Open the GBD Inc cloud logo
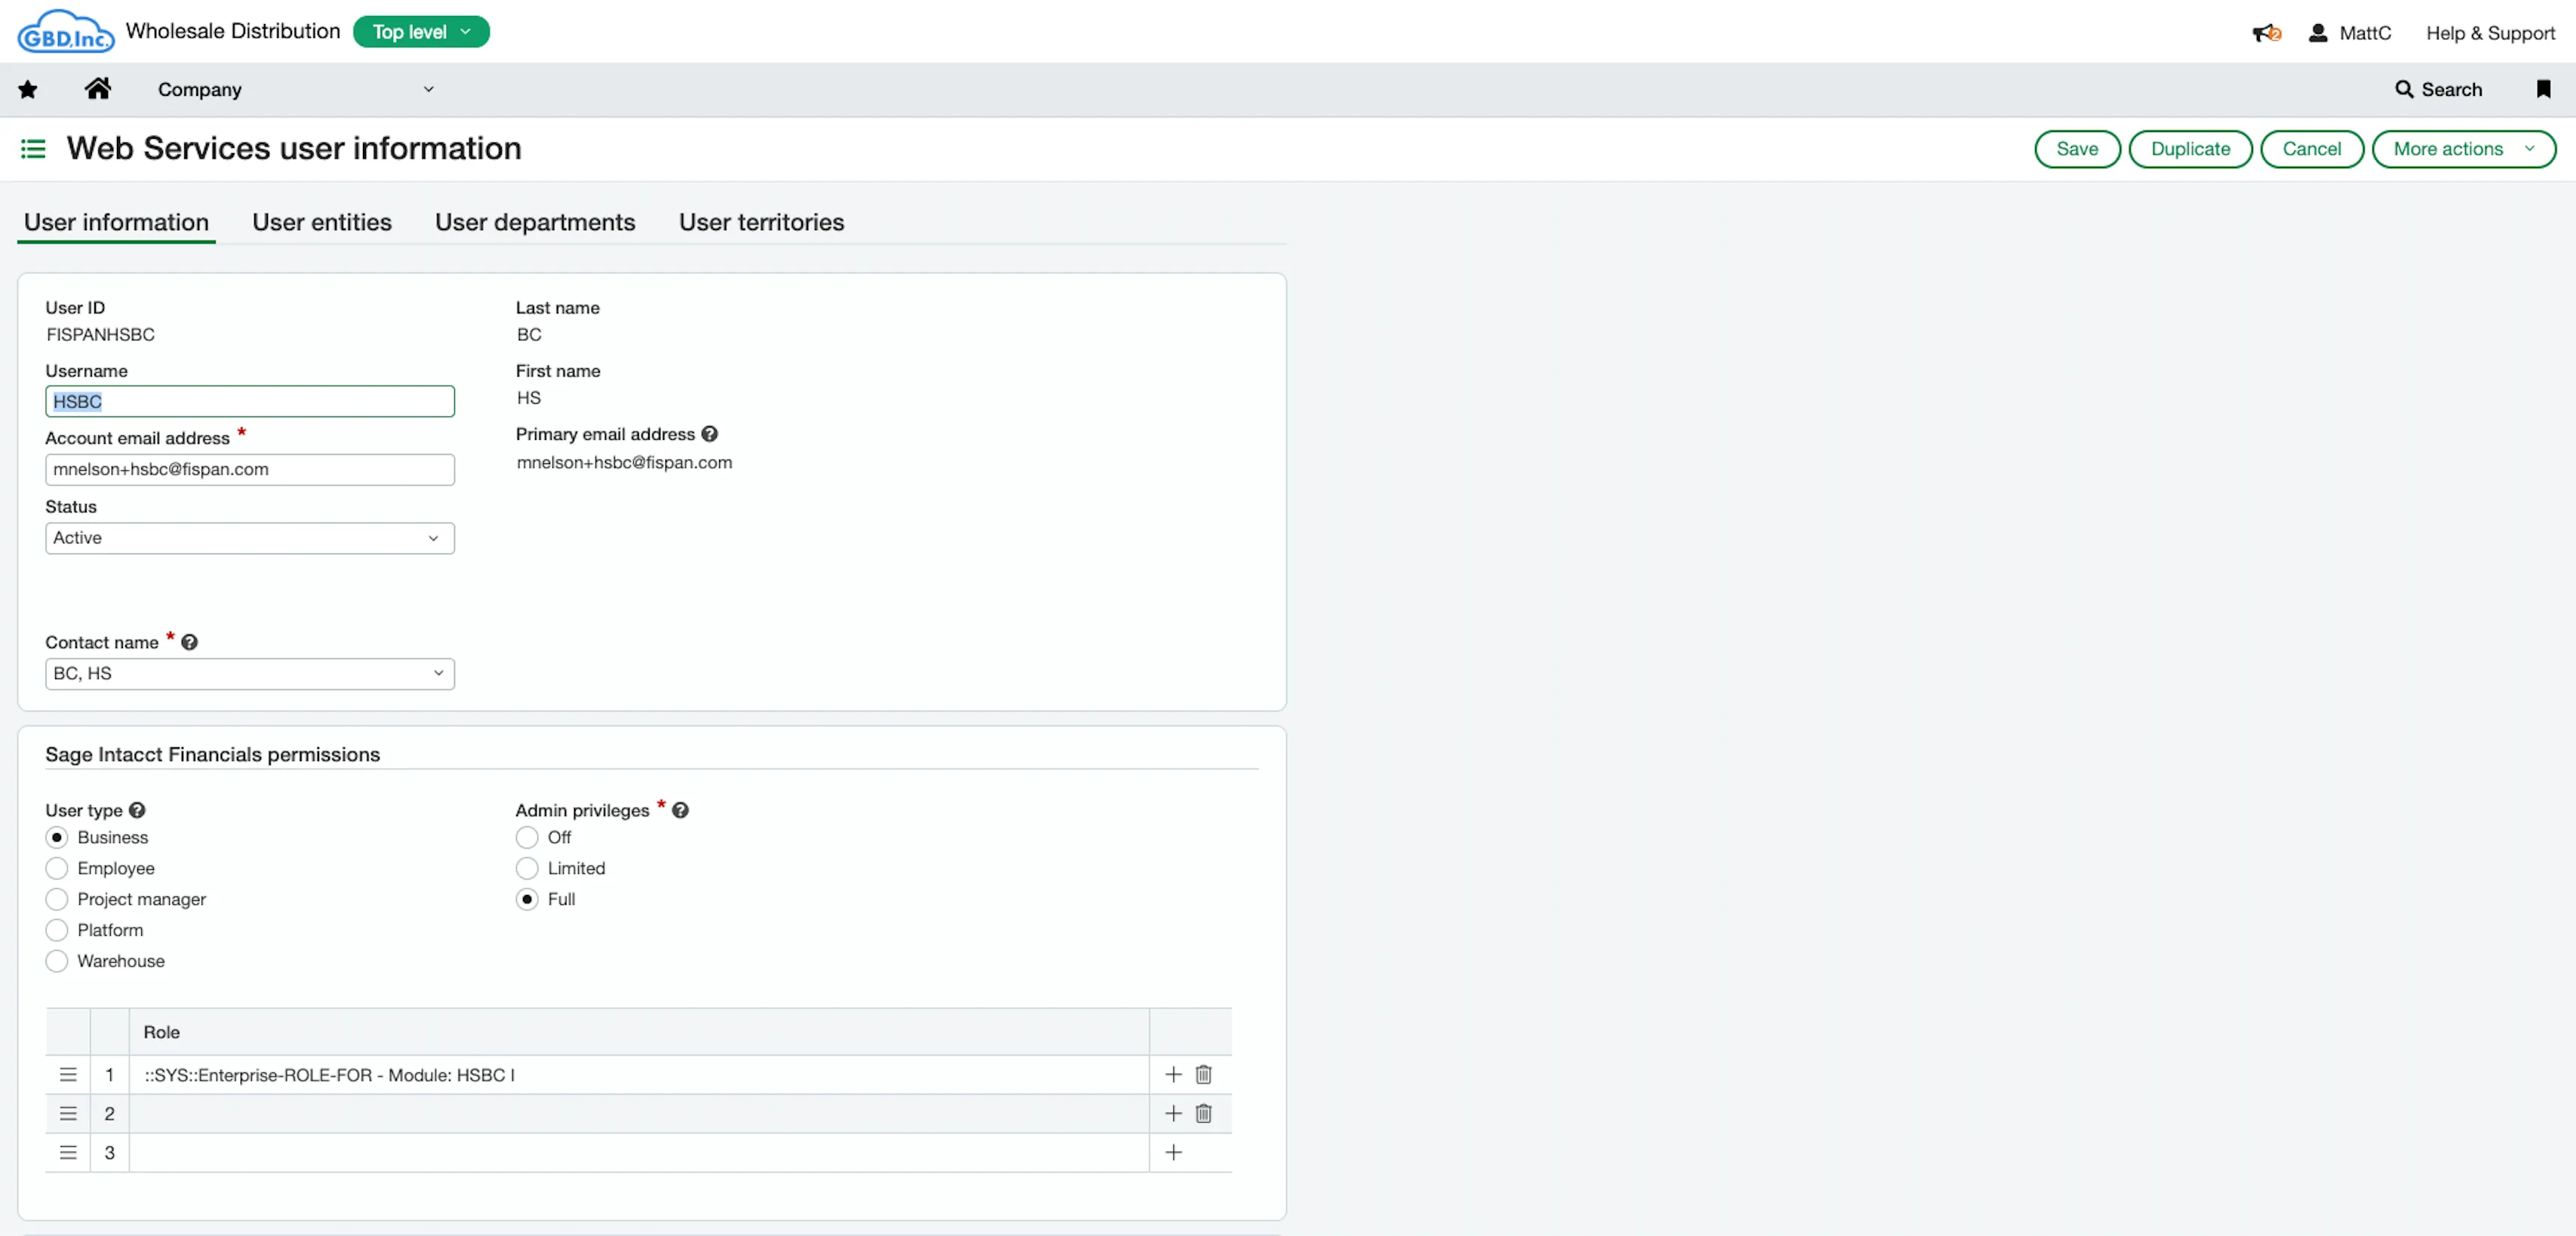 (65, 31)
